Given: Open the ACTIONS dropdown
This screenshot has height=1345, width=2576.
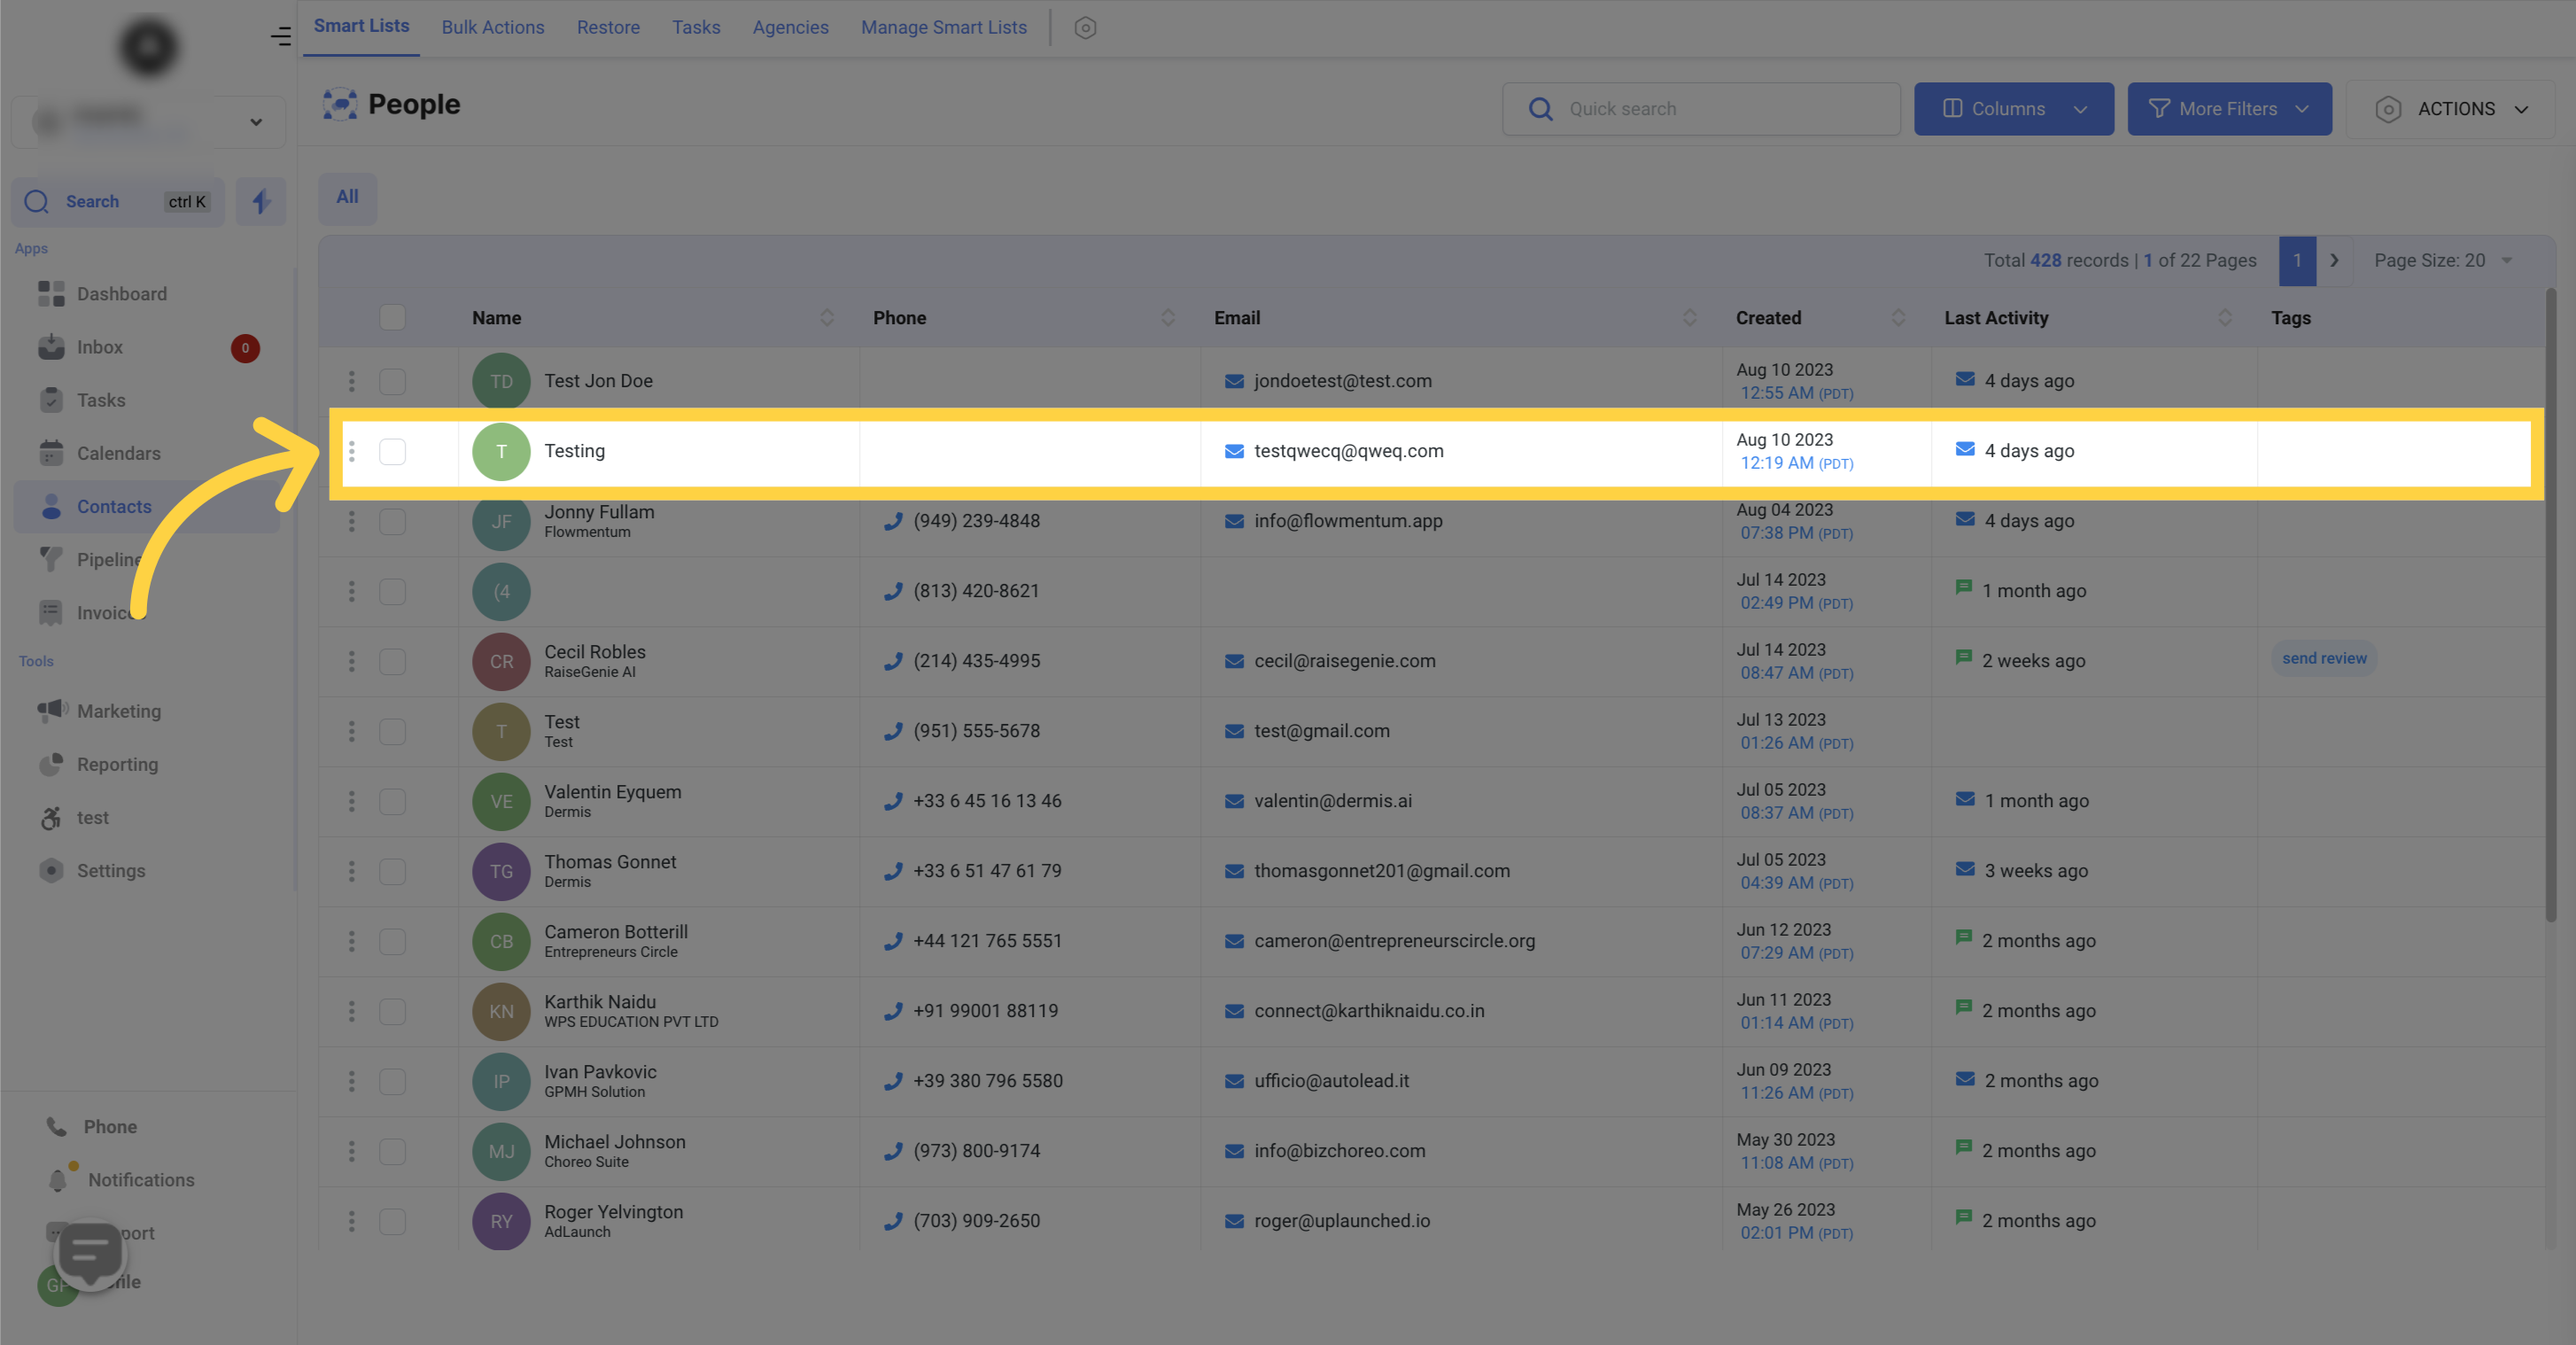Looking at the screenshot, I should click(x=2451, y=109).
